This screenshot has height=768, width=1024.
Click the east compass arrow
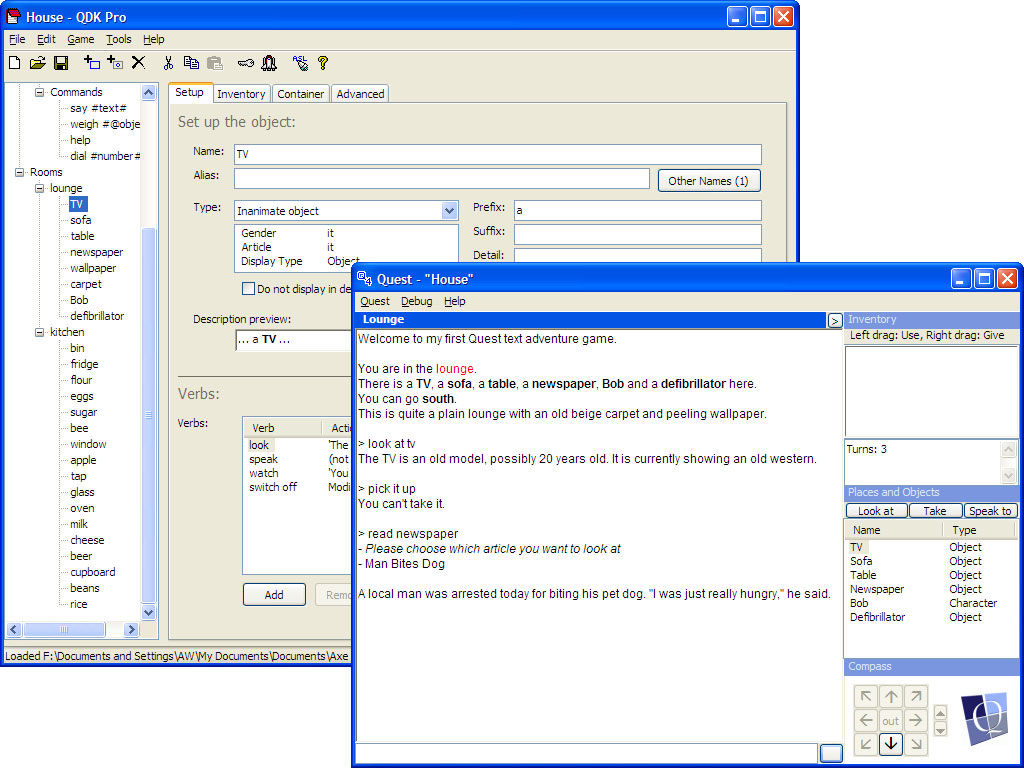(x=916, y=720)
